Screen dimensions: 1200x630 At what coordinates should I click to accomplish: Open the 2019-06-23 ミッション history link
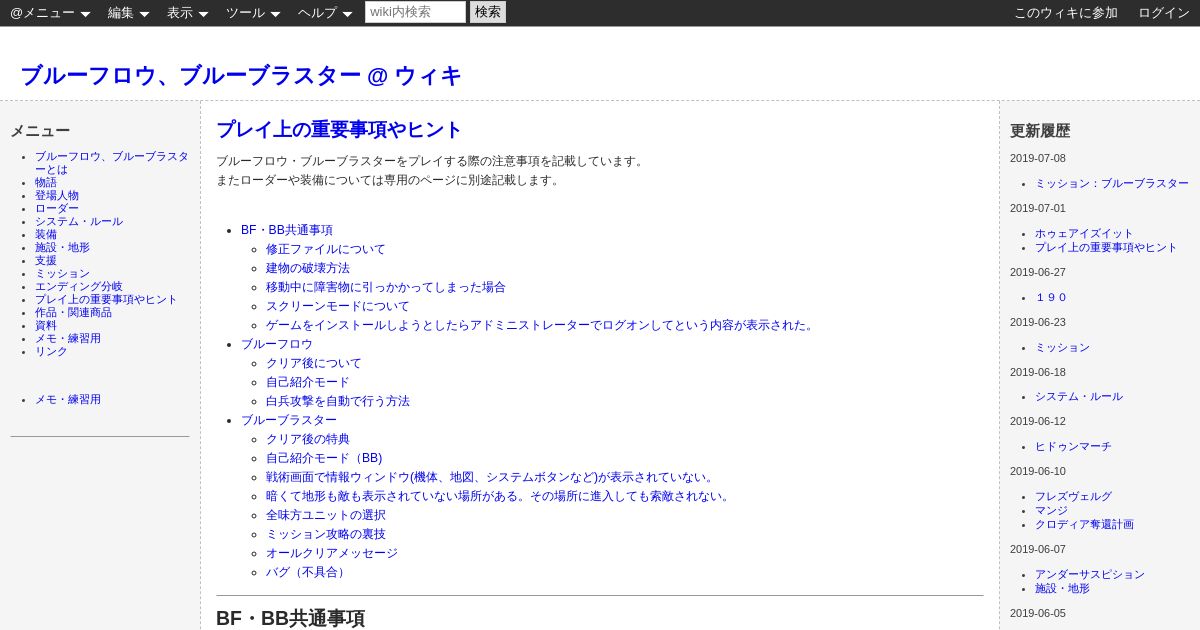pos(1062,348)
